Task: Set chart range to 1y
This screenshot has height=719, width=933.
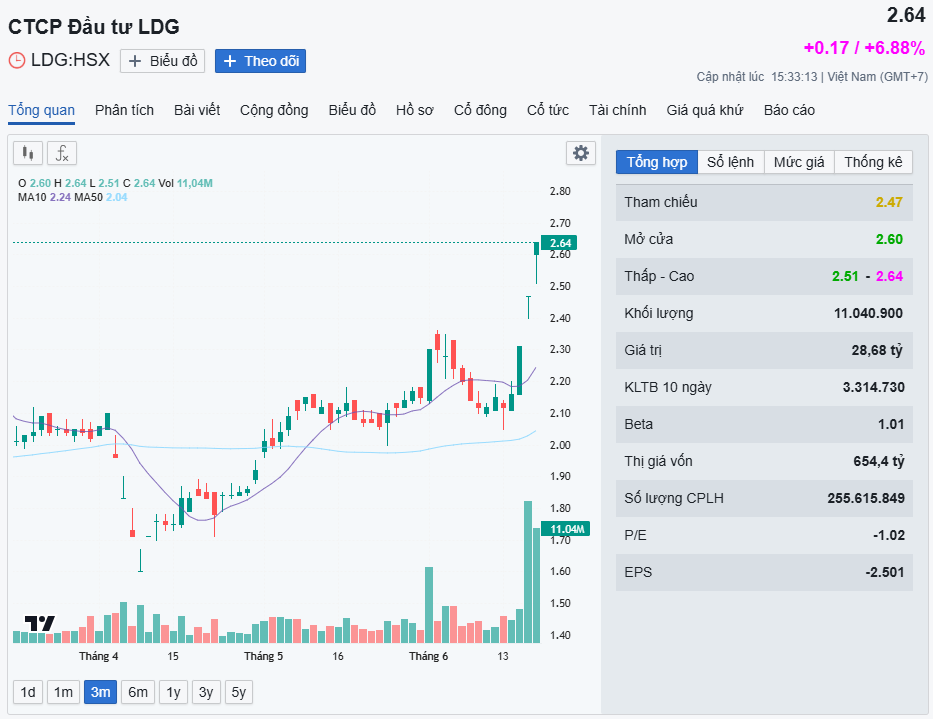Action: point(173,692)
